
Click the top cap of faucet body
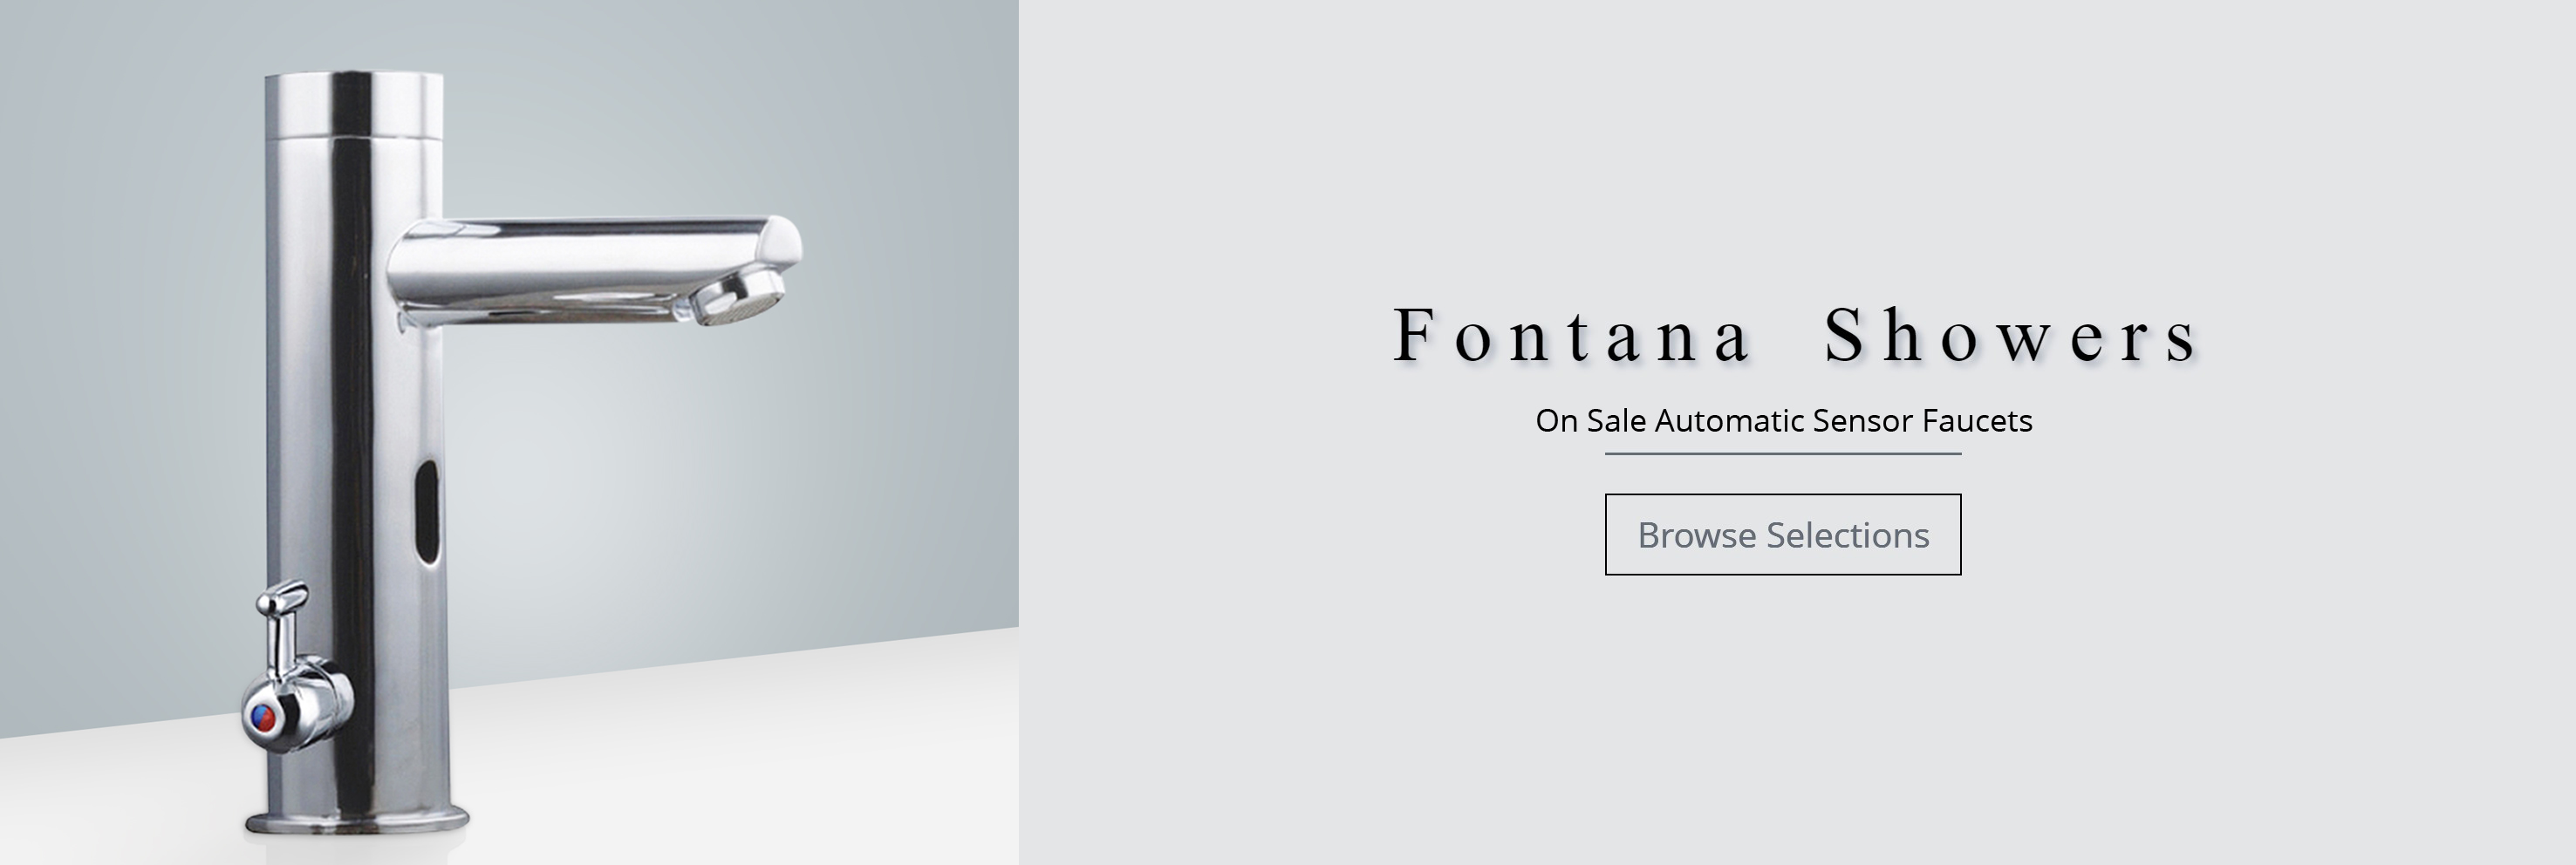pyautogui.click(x=354, y=104)
